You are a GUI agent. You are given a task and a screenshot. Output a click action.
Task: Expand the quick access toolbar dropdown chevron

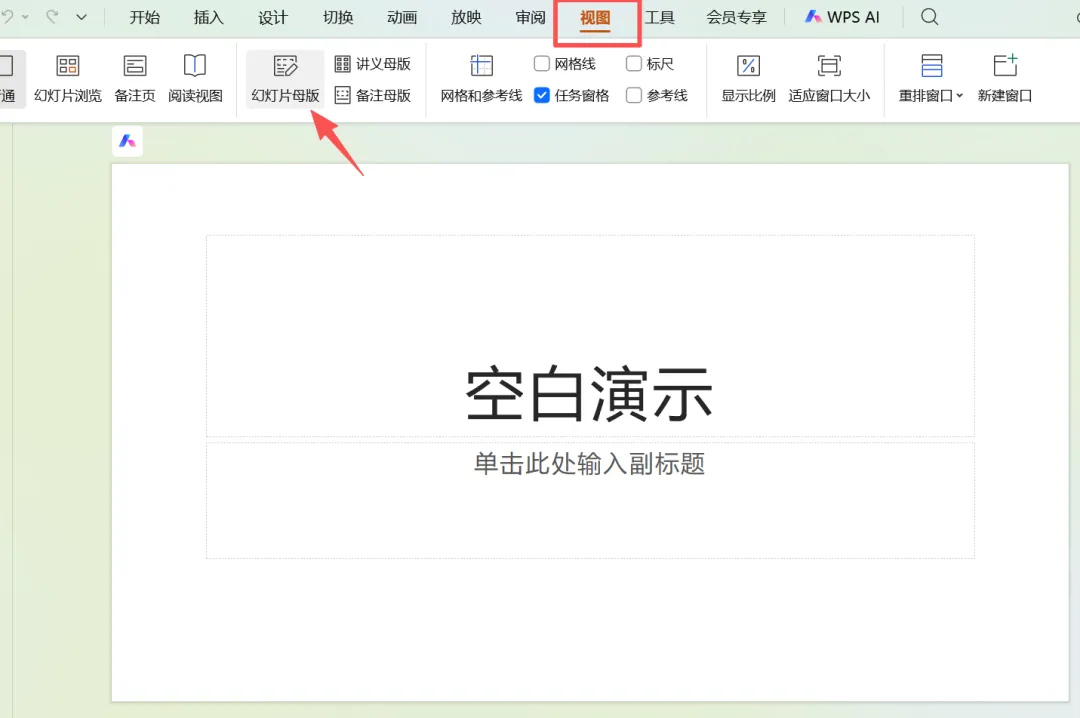[81, 17]
